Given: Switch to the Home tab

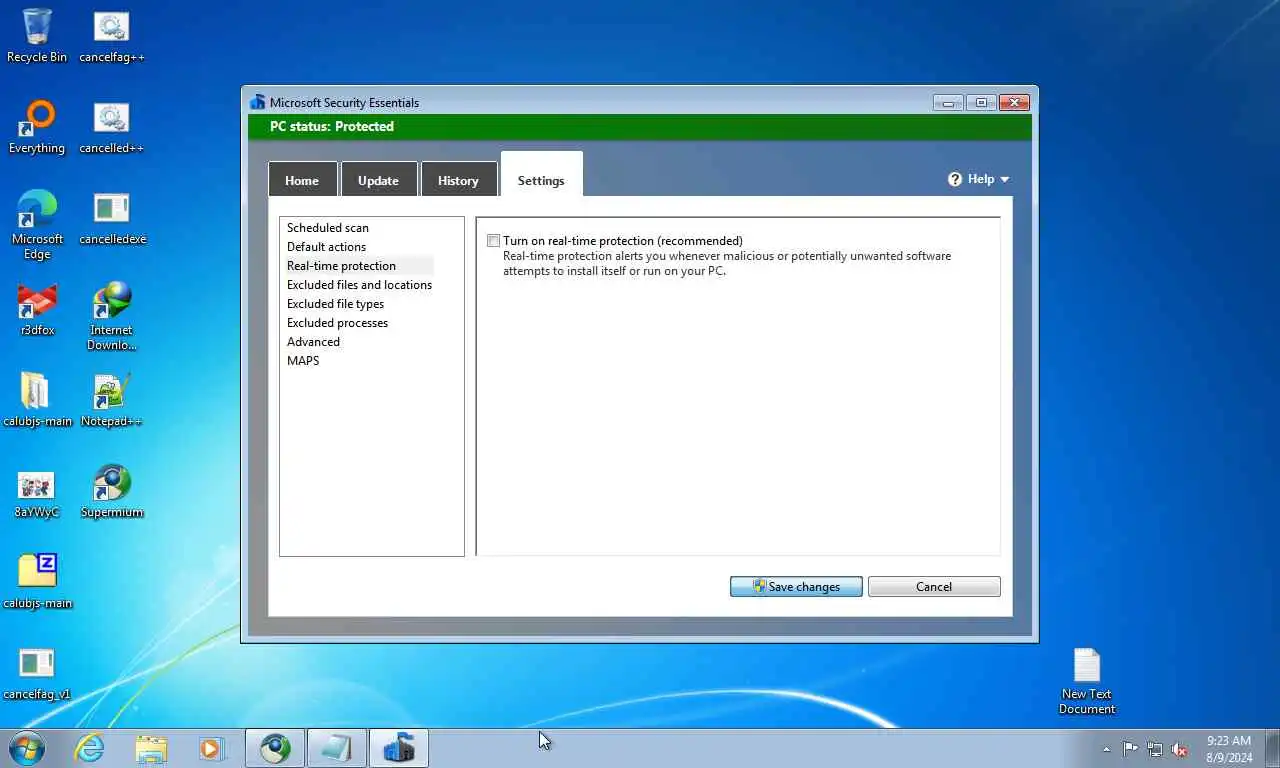Looking at the screenshot, I should click(302, 180).
